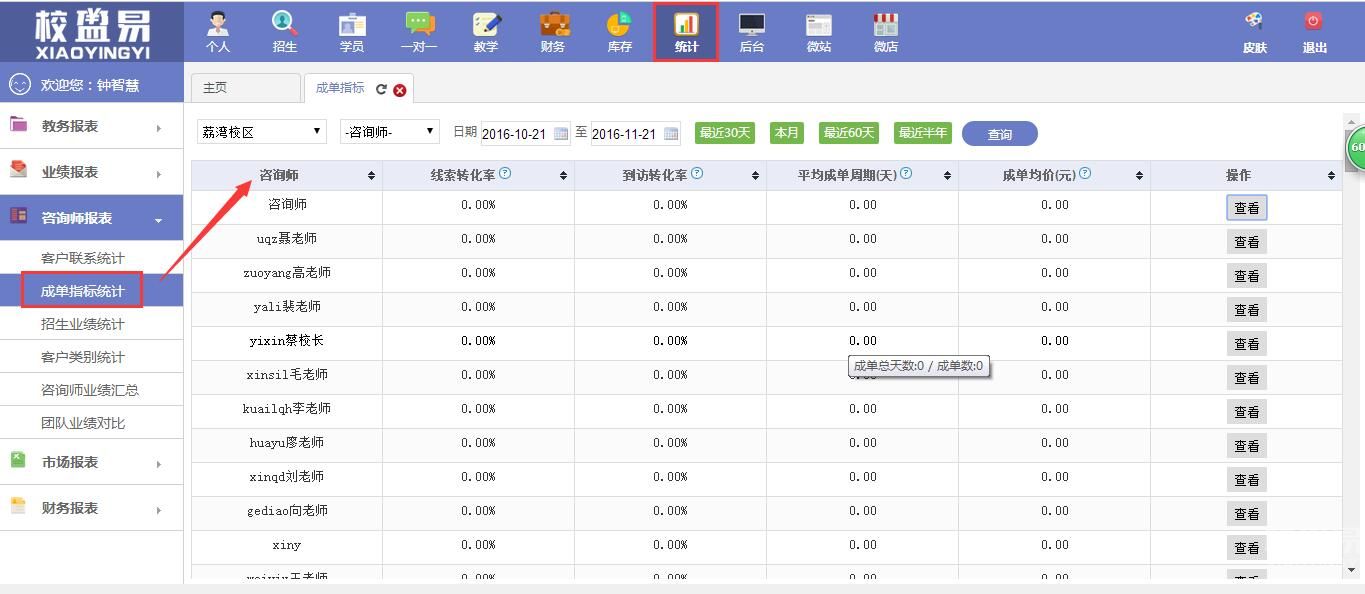The width and height of the screenshot is (1365, 594).
Task: Open 成单指标统计 report
Action: coord(83,291)
